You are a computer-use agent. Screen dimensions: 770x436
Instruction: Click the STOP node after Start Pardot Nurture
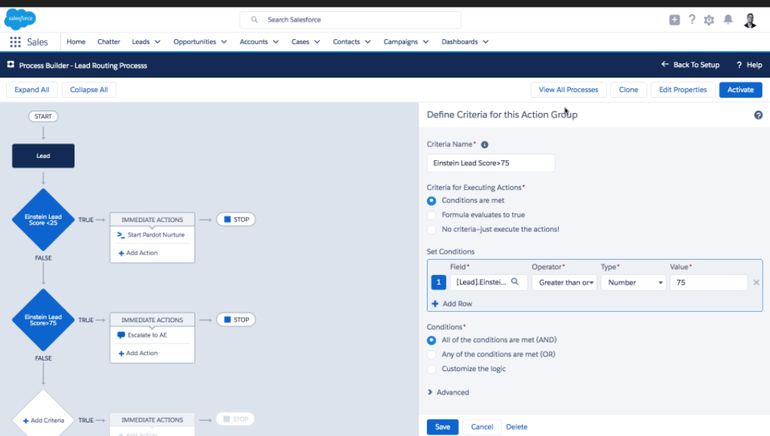coord(236,219)
